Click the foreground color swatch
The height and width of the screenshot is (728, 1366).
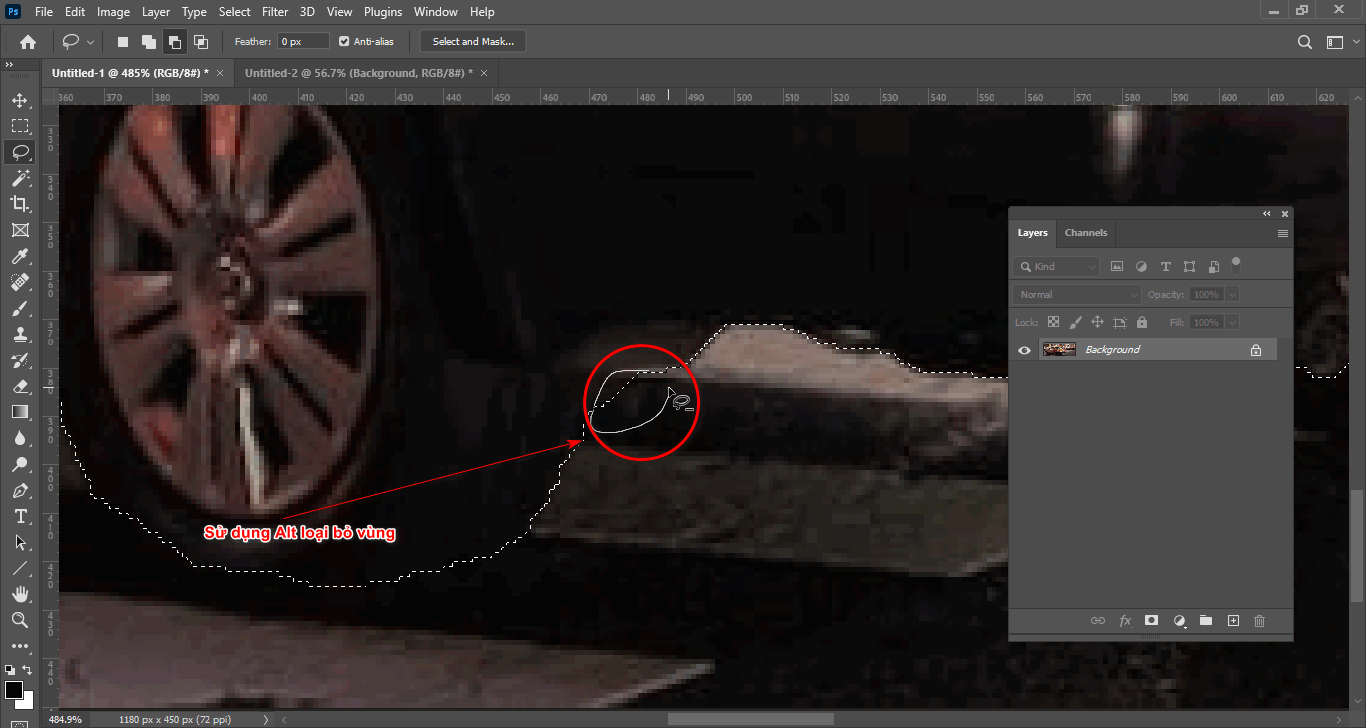tap(14, 689)
